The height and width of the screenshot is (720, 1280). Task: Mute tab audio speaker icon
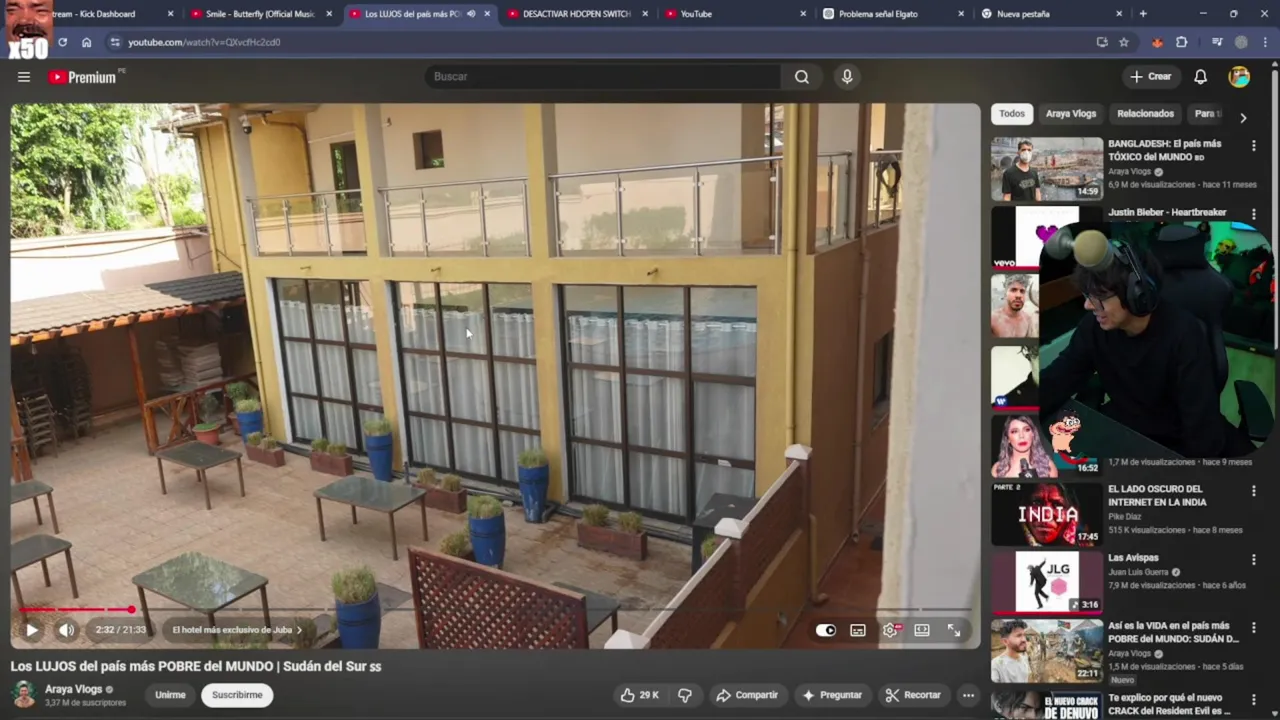coord(470,14)
